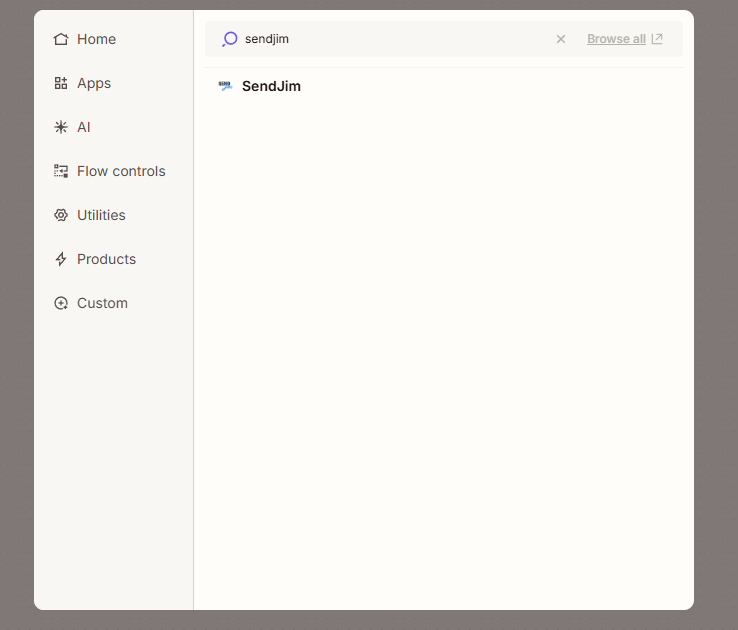The image size is (738, 630).
Task: Clear the search with the X button
Action: [561, 39]
